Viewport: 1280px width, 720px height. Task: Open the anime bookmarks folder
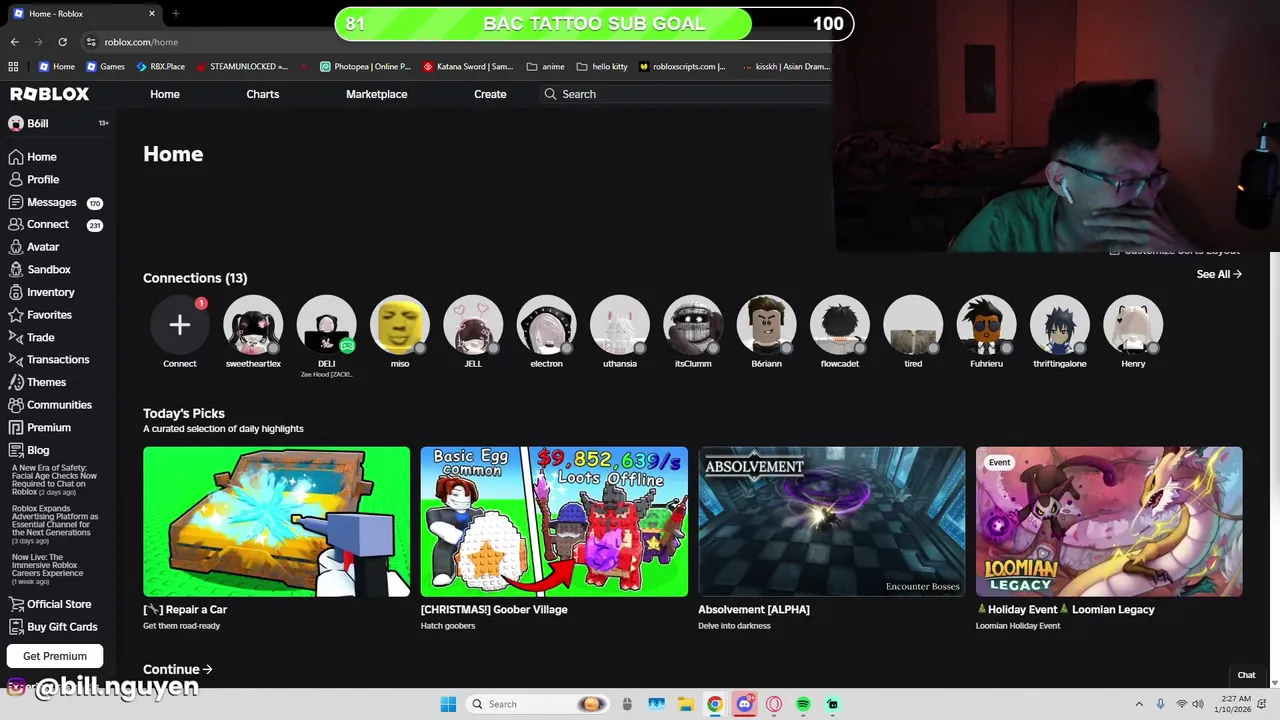coord(545,67)
